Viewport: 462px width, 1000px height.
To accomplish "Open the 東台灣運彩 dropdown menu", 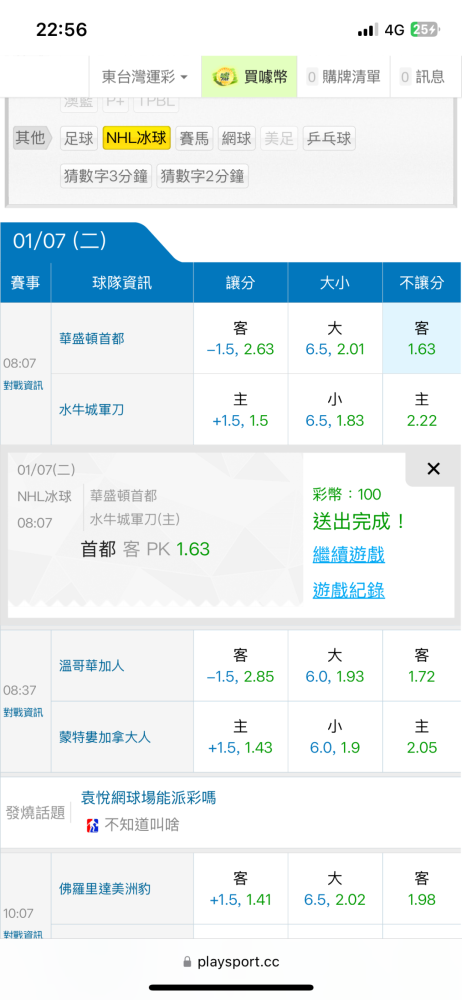I will coord(145,77).
